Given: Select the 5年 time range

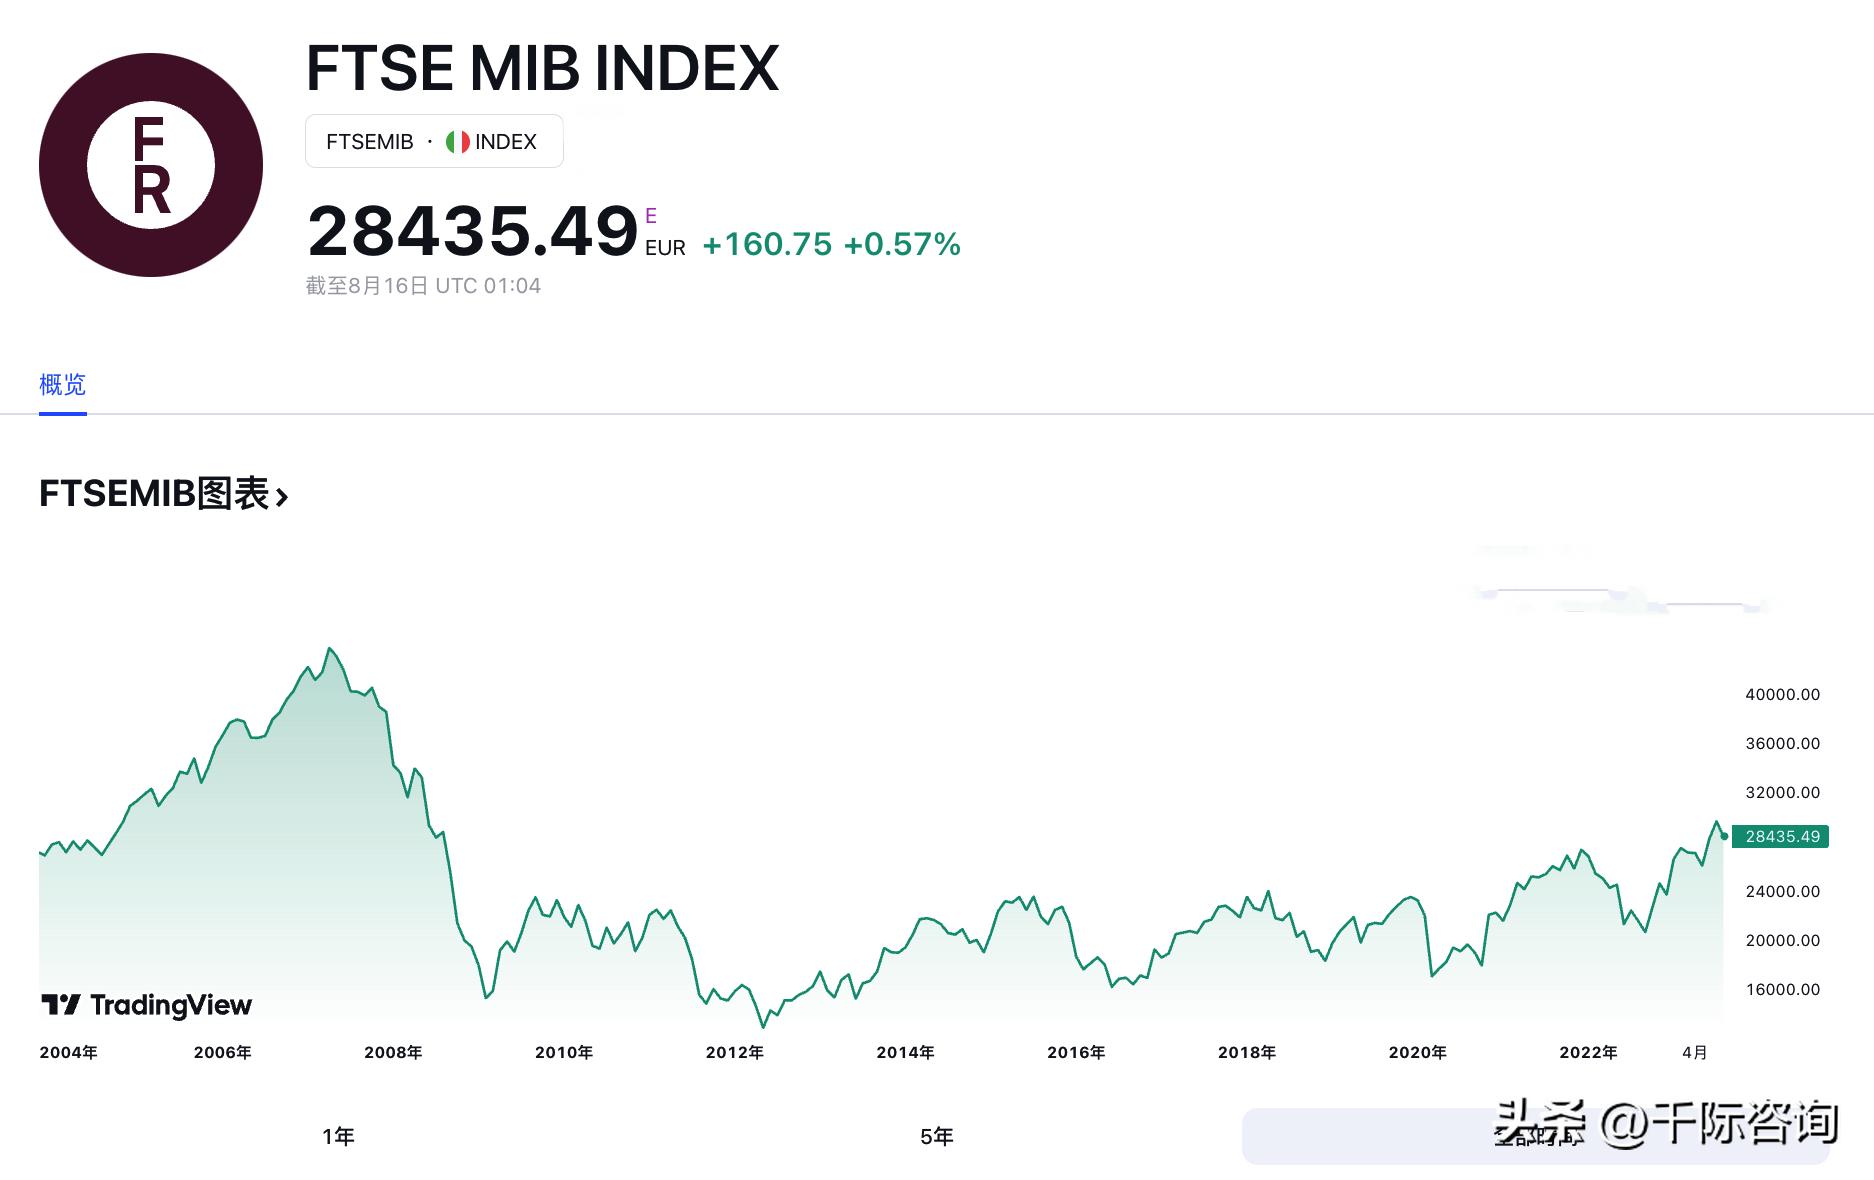Looking at the screenshot, I should 936,1136.
